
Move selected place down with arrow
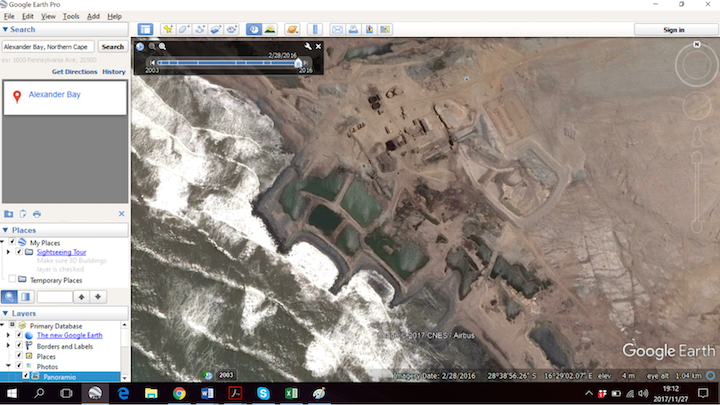point(98,297)
